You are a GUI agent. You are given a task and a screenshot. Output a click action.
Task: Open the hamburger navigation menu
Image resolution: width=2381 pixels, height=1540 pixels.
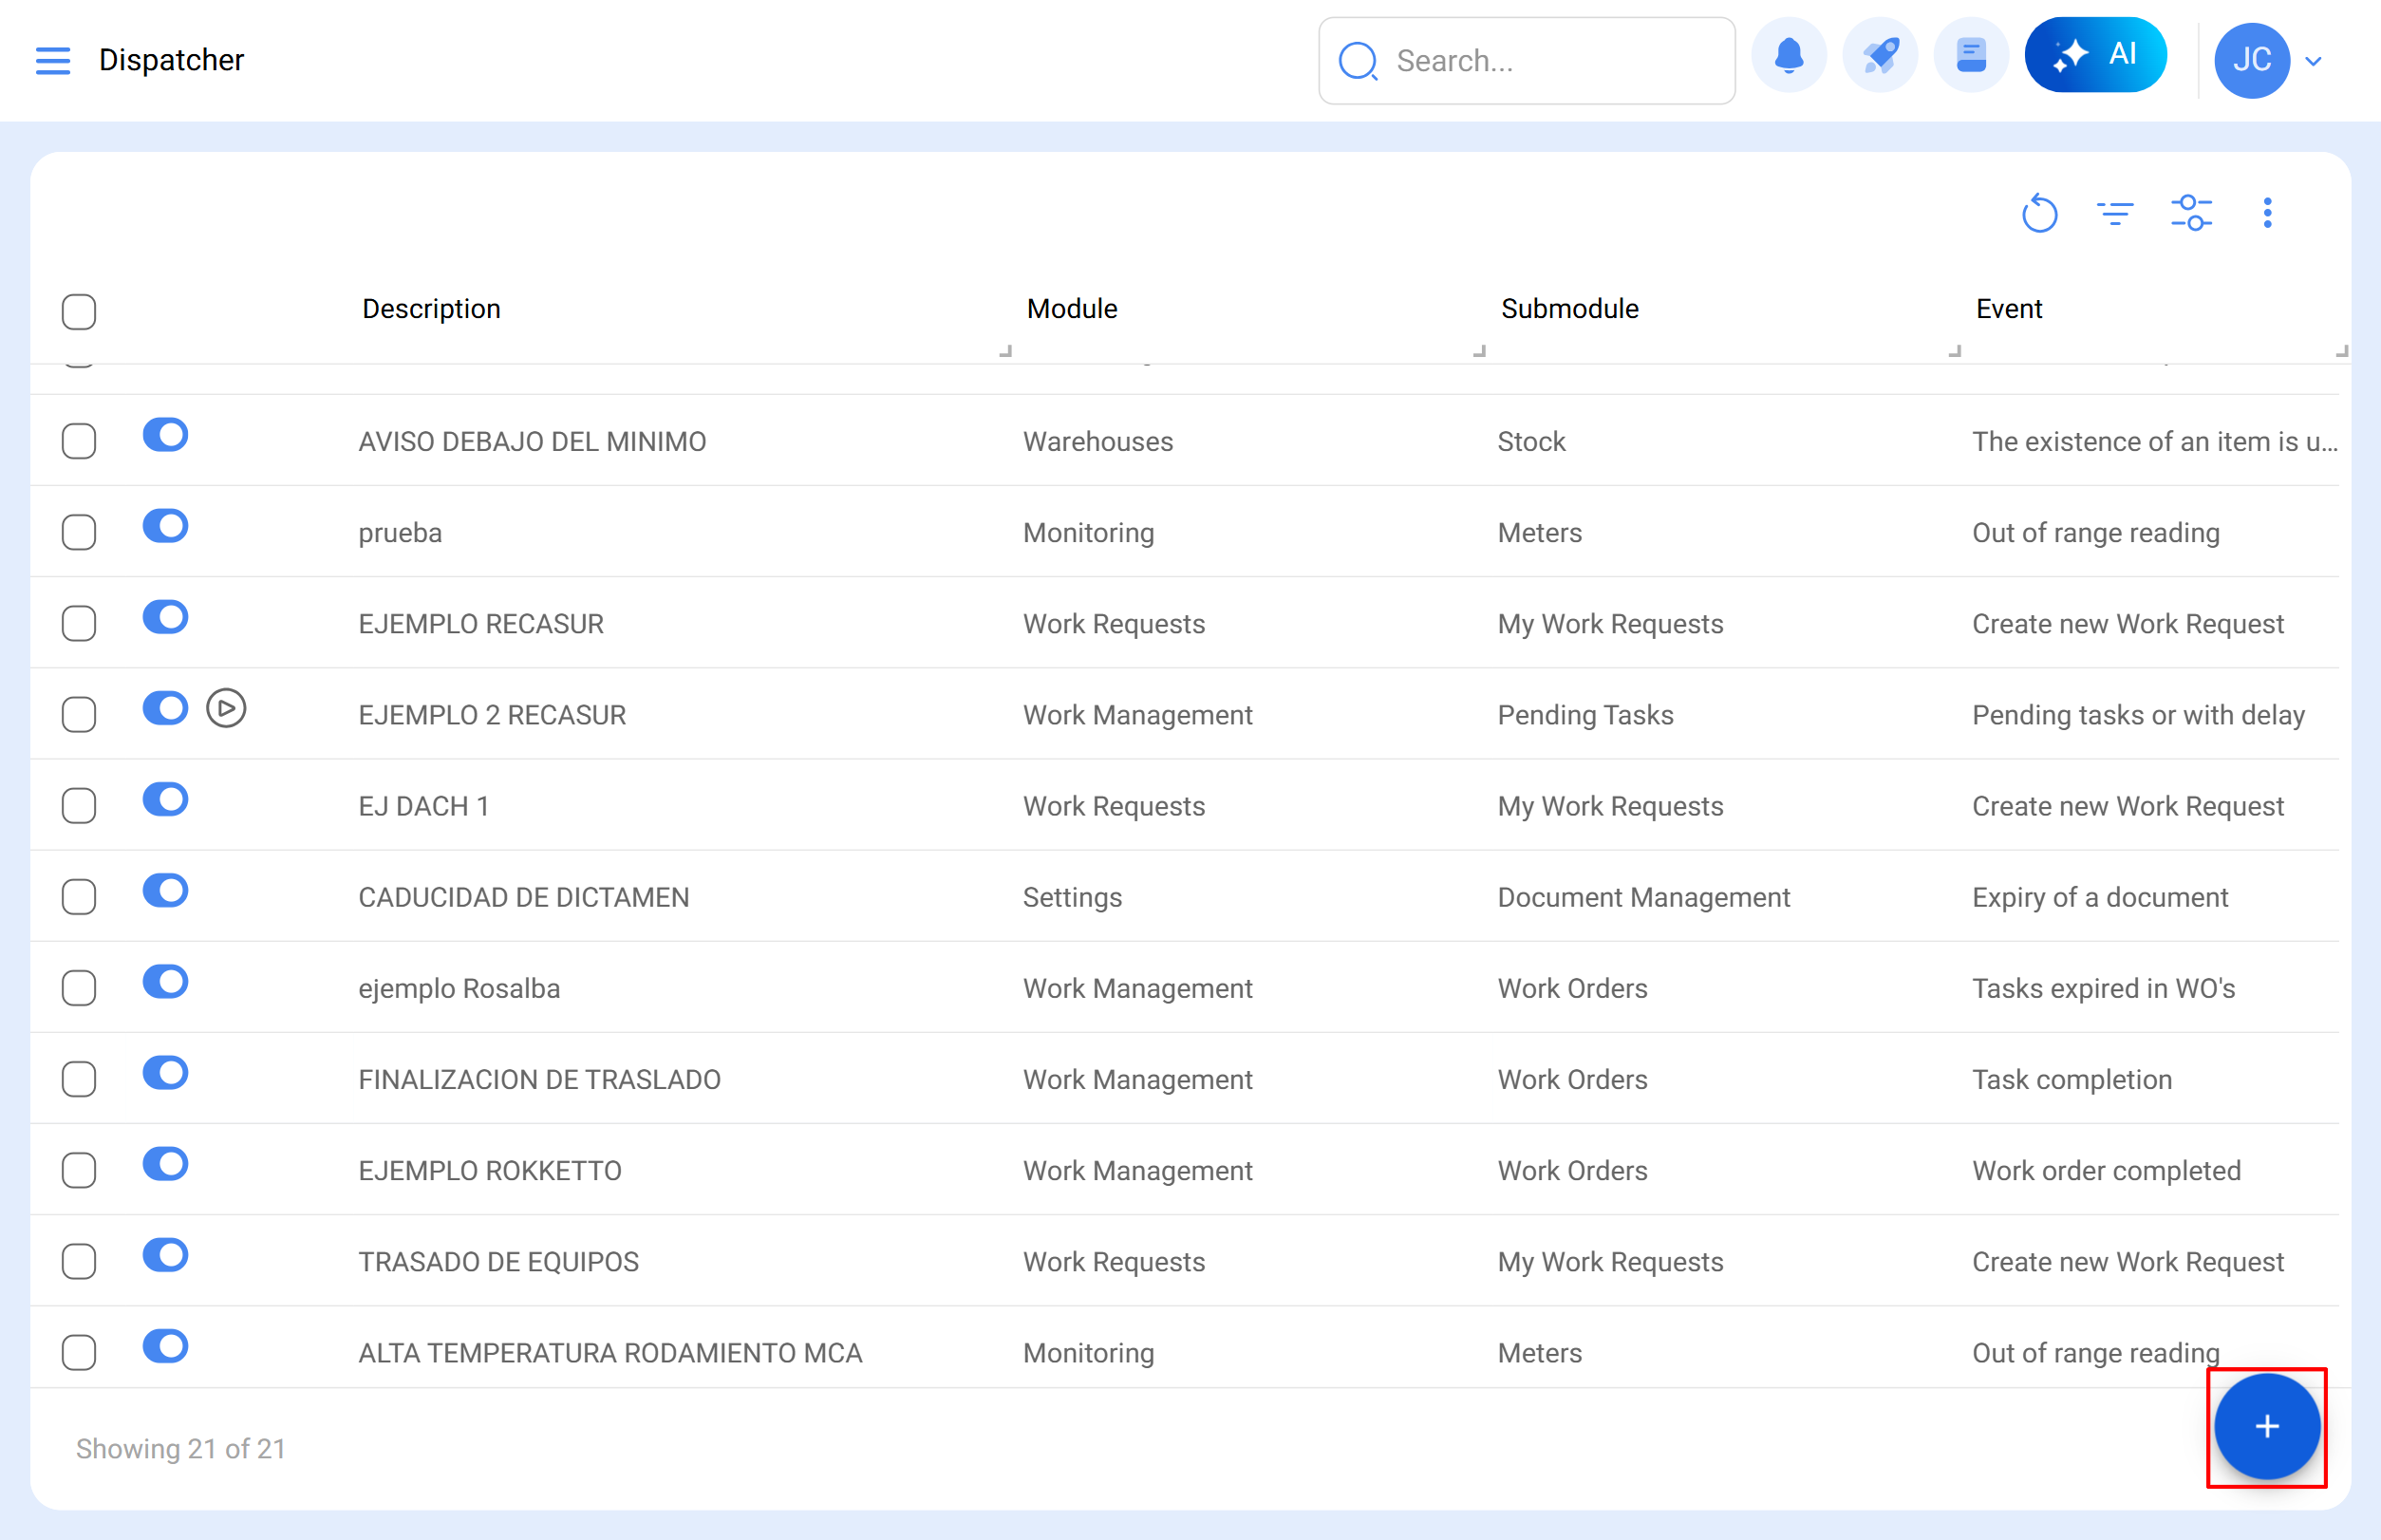coord(52,61)
